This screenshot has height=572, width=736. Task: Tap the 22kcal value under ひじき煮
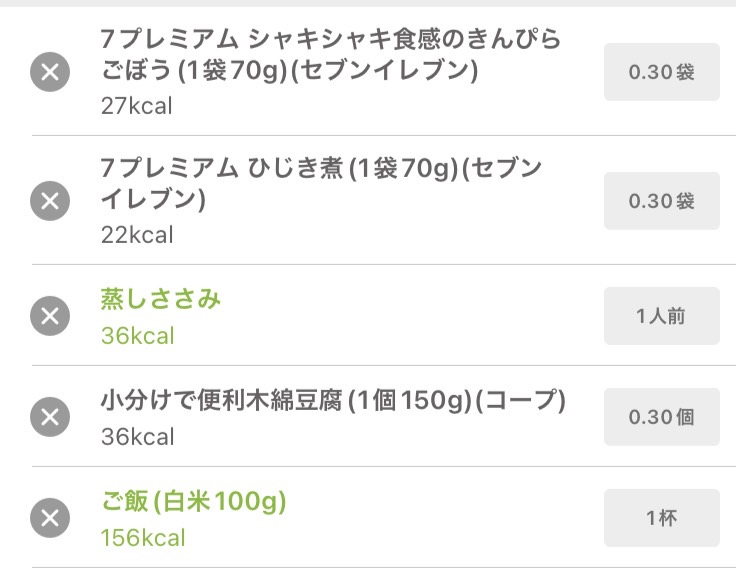137,235
